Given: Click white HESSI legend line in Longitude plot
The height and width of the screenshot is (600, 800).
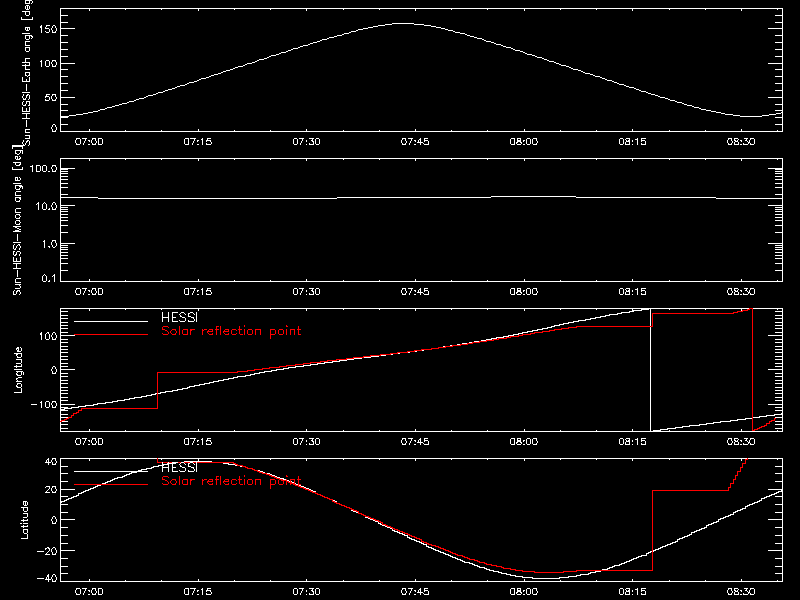Looking at the screenshot, I should pyautogui.click(x=111, y=321).
